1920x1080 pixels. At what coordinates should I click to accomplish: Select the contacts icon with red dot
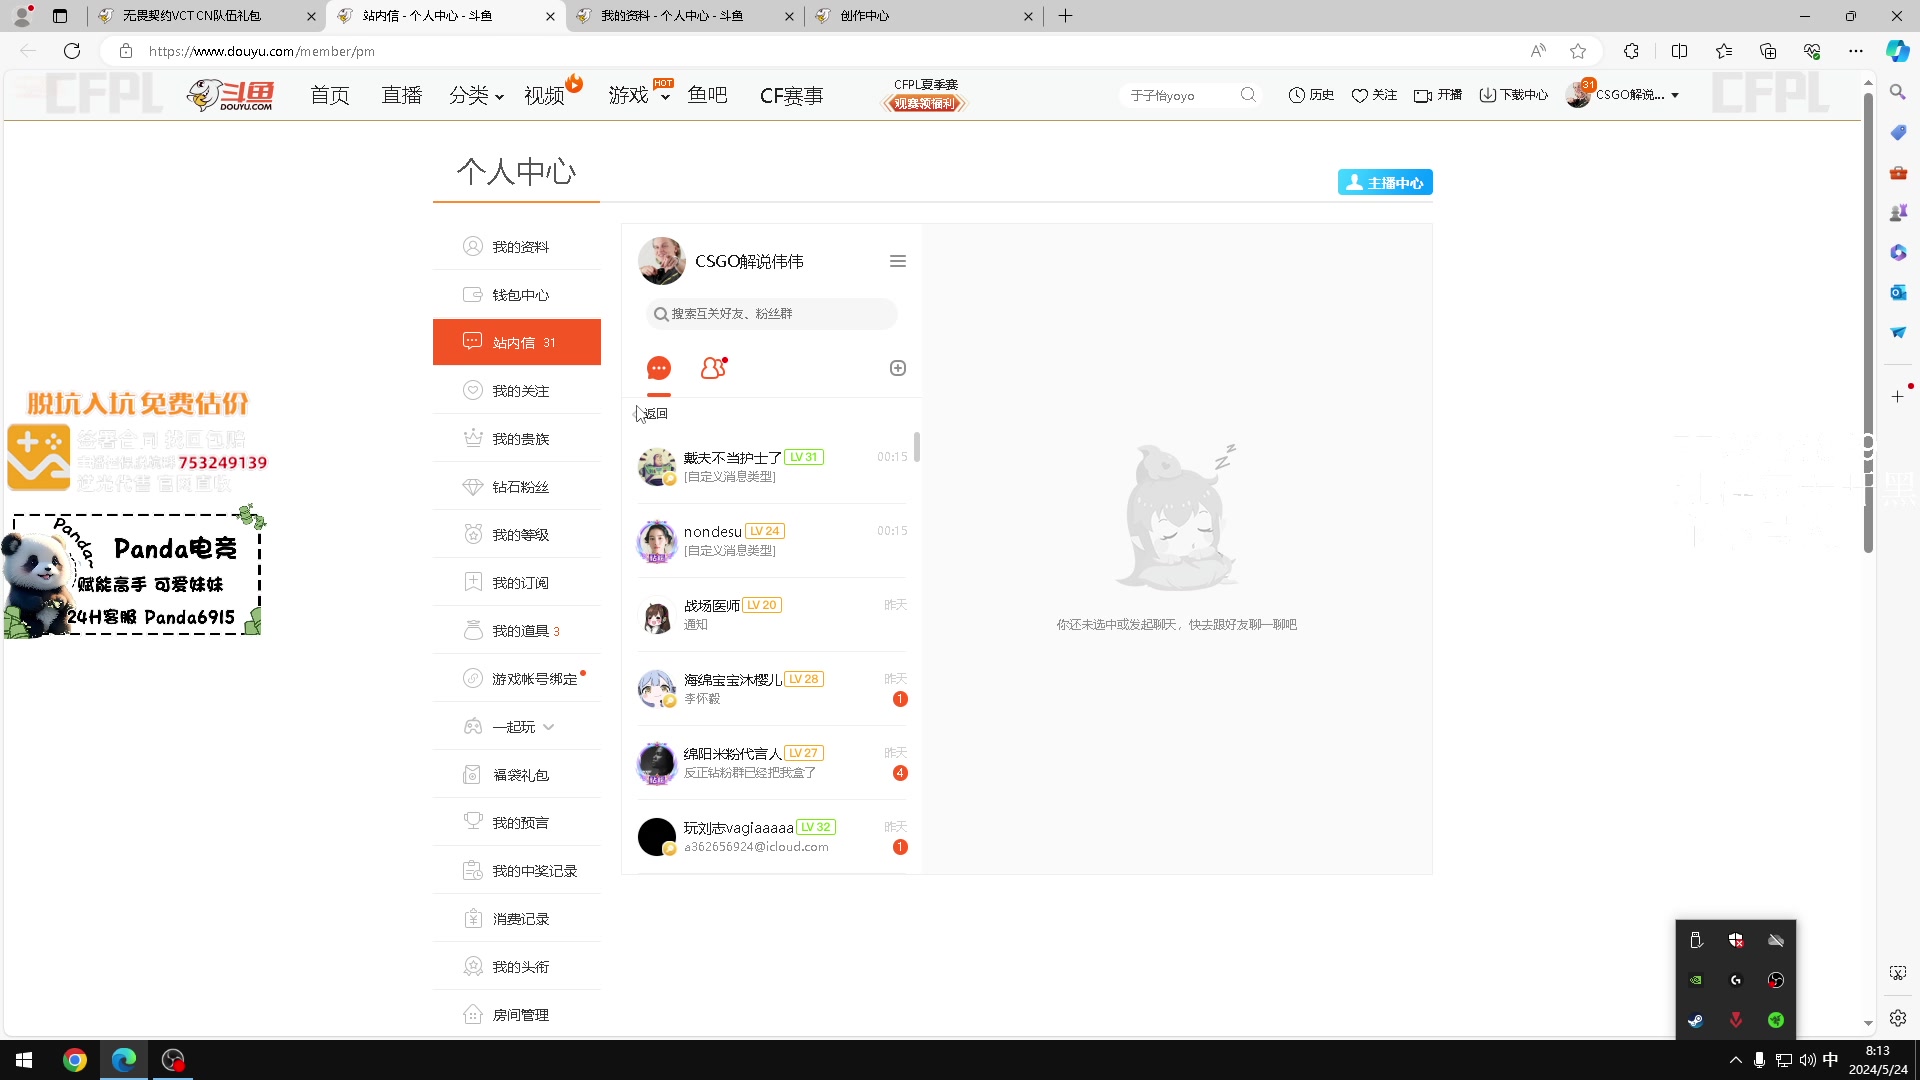click(x=713, y=368)
